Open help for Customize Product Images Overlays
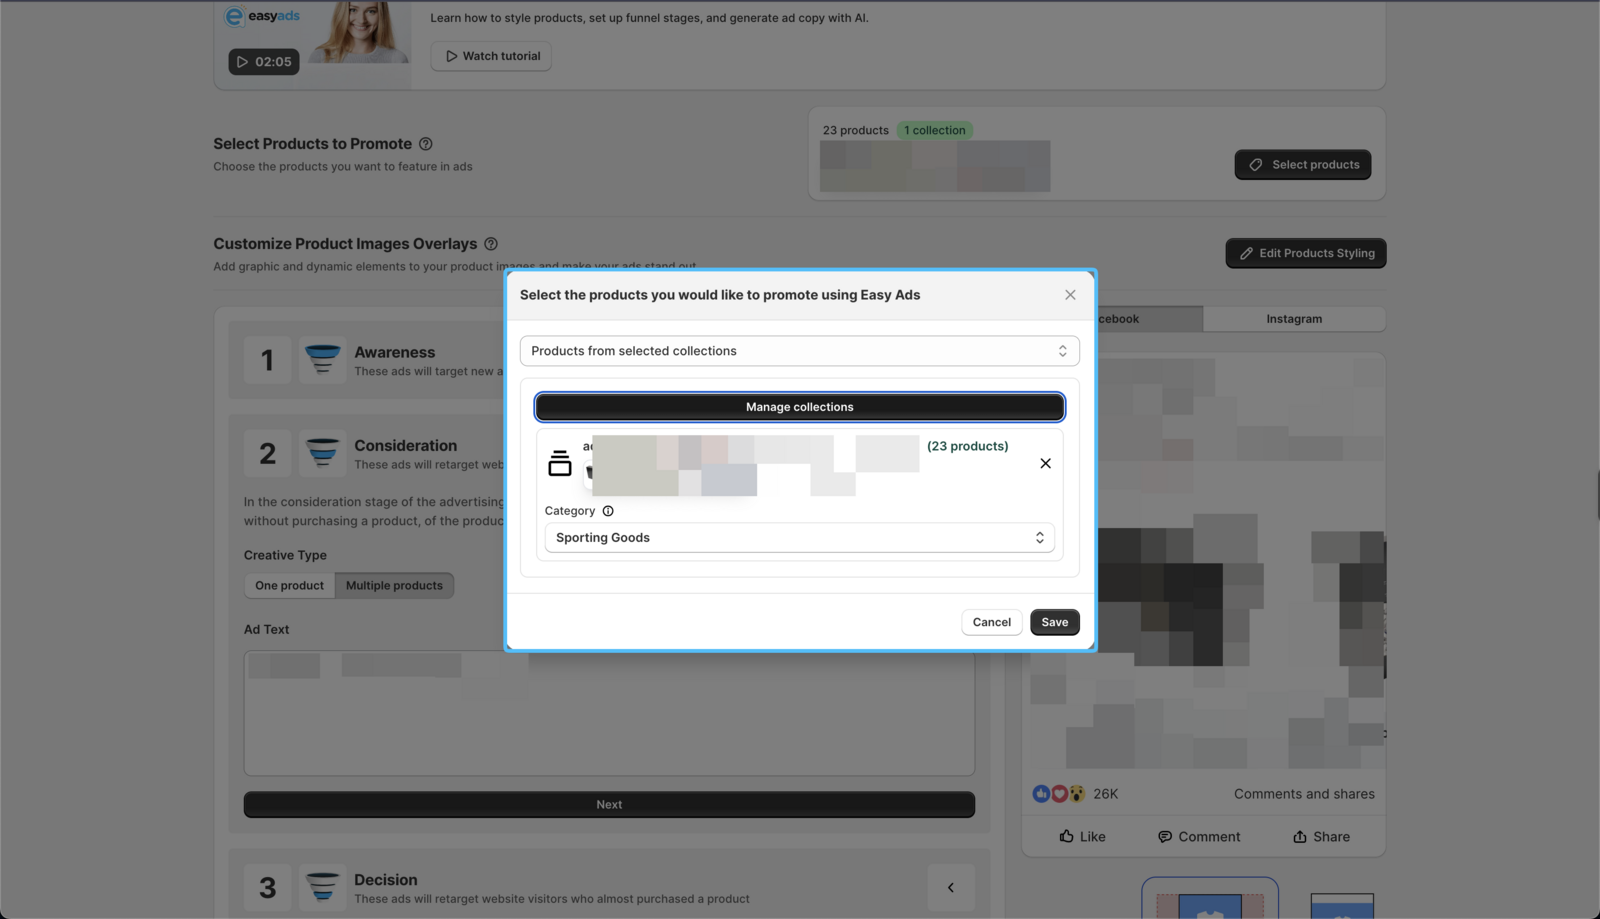Screen dimensions: 1600x919 (491, 244)
